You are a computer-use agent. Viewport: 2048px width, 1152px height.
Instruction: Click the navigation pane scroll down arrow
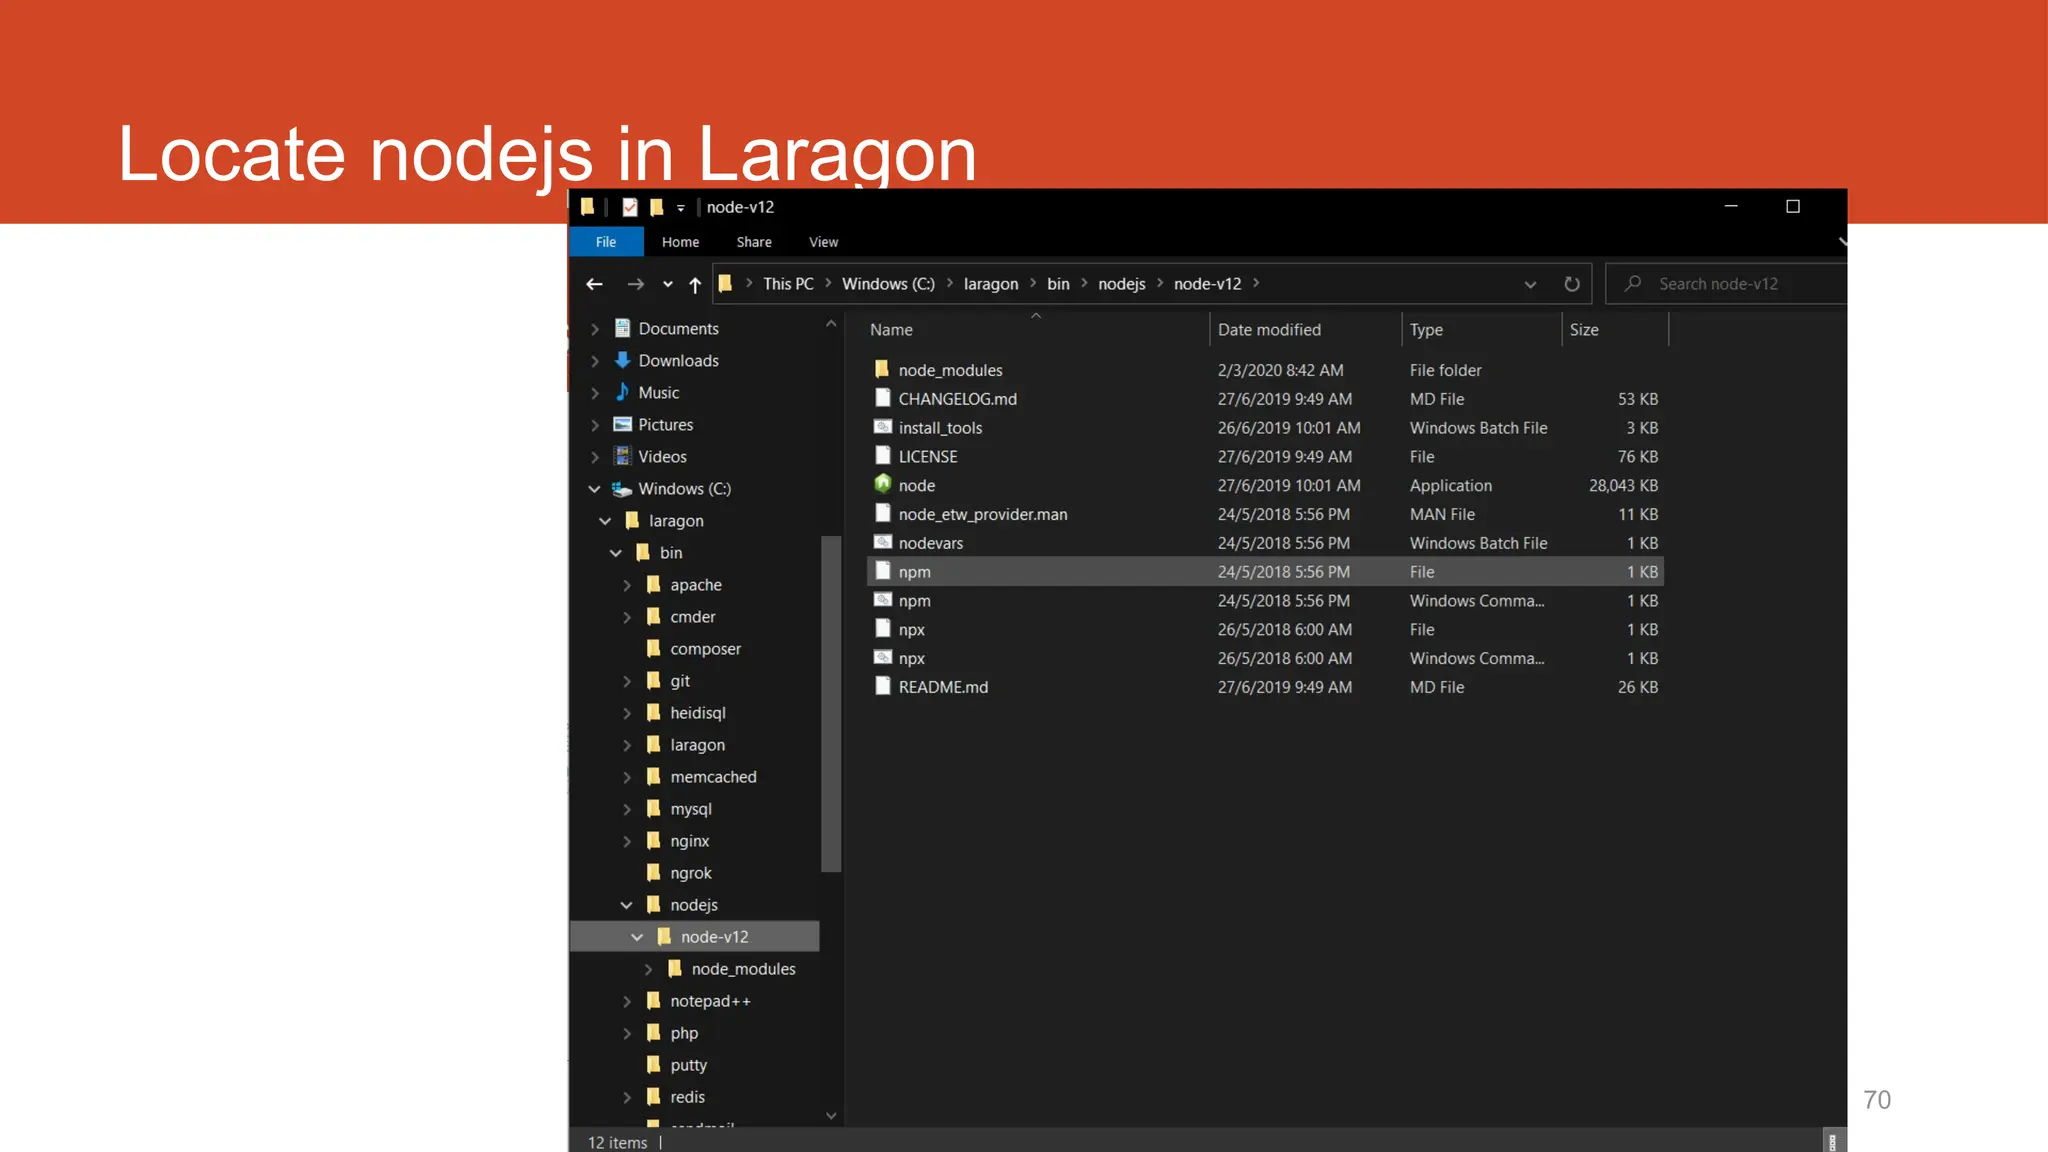831,1116
